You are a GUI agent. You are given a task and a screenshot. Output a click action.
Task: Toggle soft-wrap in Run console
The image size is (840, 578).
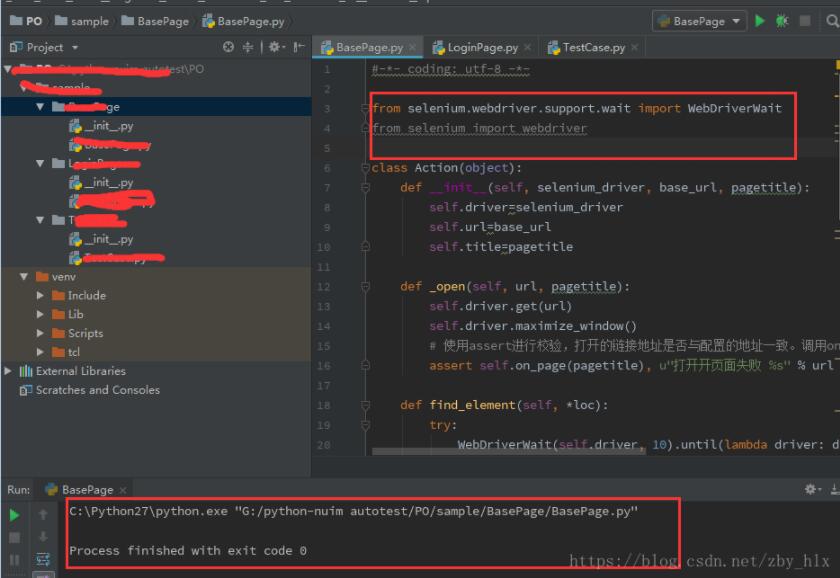(42, 559)
